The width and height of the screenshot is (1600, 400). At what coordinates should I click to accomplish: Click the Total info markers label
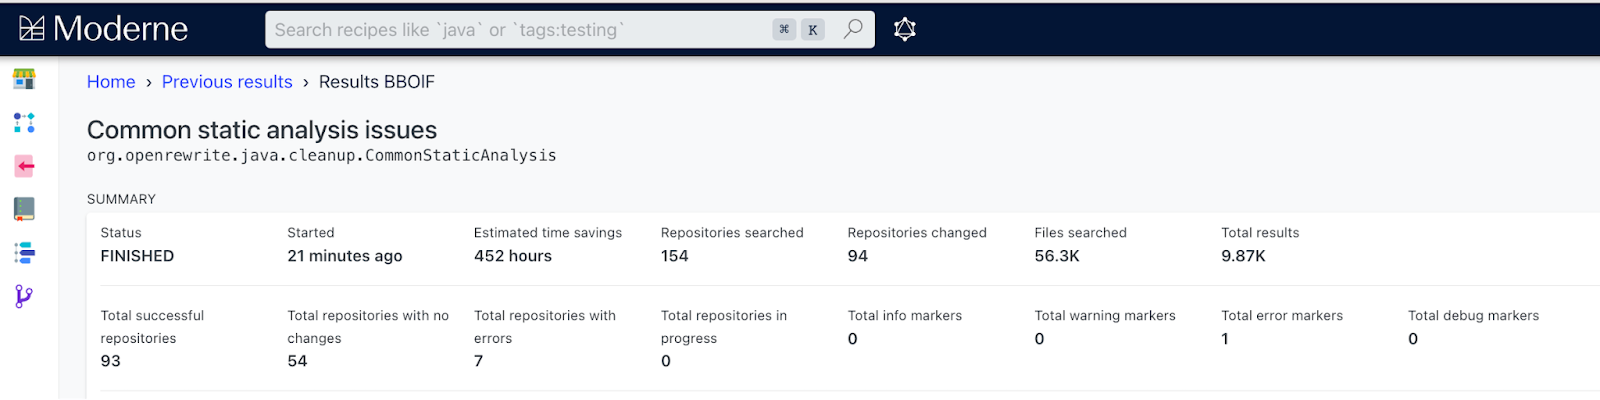(x=905, y=316)
